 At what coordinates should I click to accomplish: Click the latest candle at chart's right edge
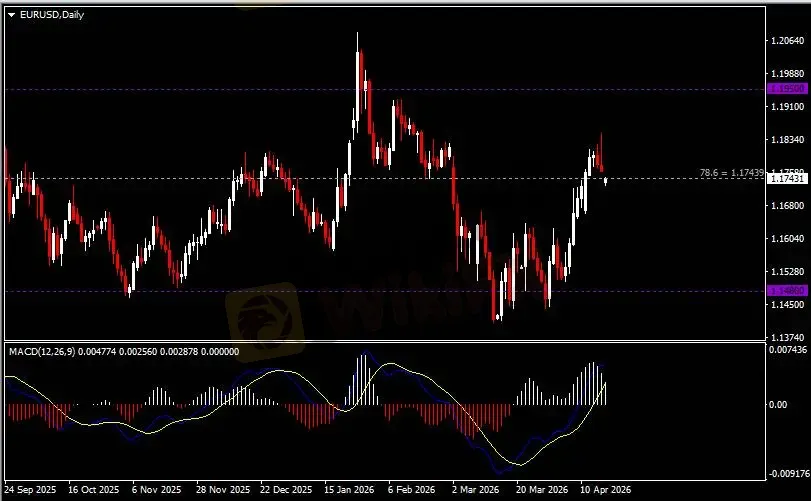[606, 180]
